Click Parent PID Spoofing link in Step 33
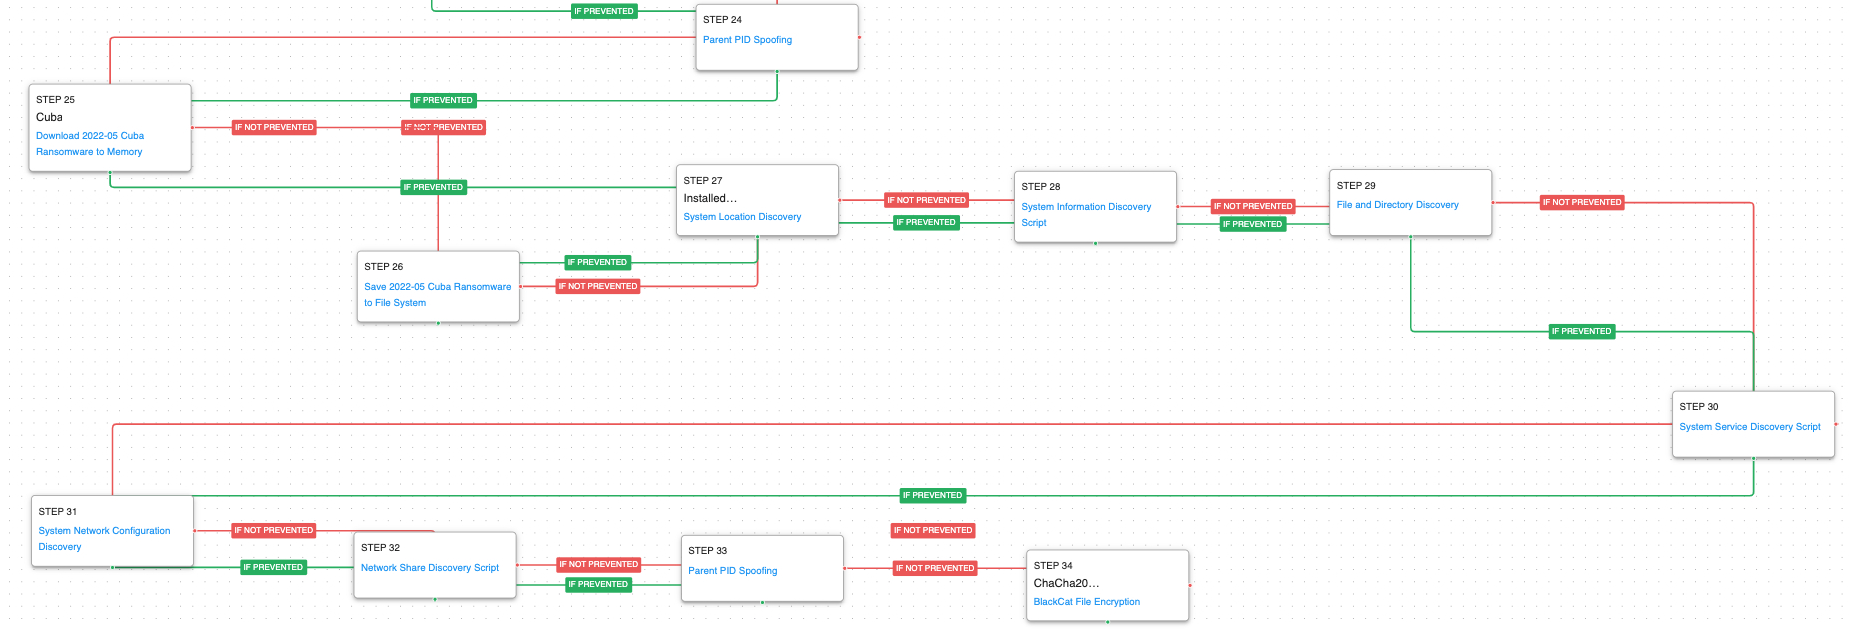The image size is (1849, 630). [732, 571]
